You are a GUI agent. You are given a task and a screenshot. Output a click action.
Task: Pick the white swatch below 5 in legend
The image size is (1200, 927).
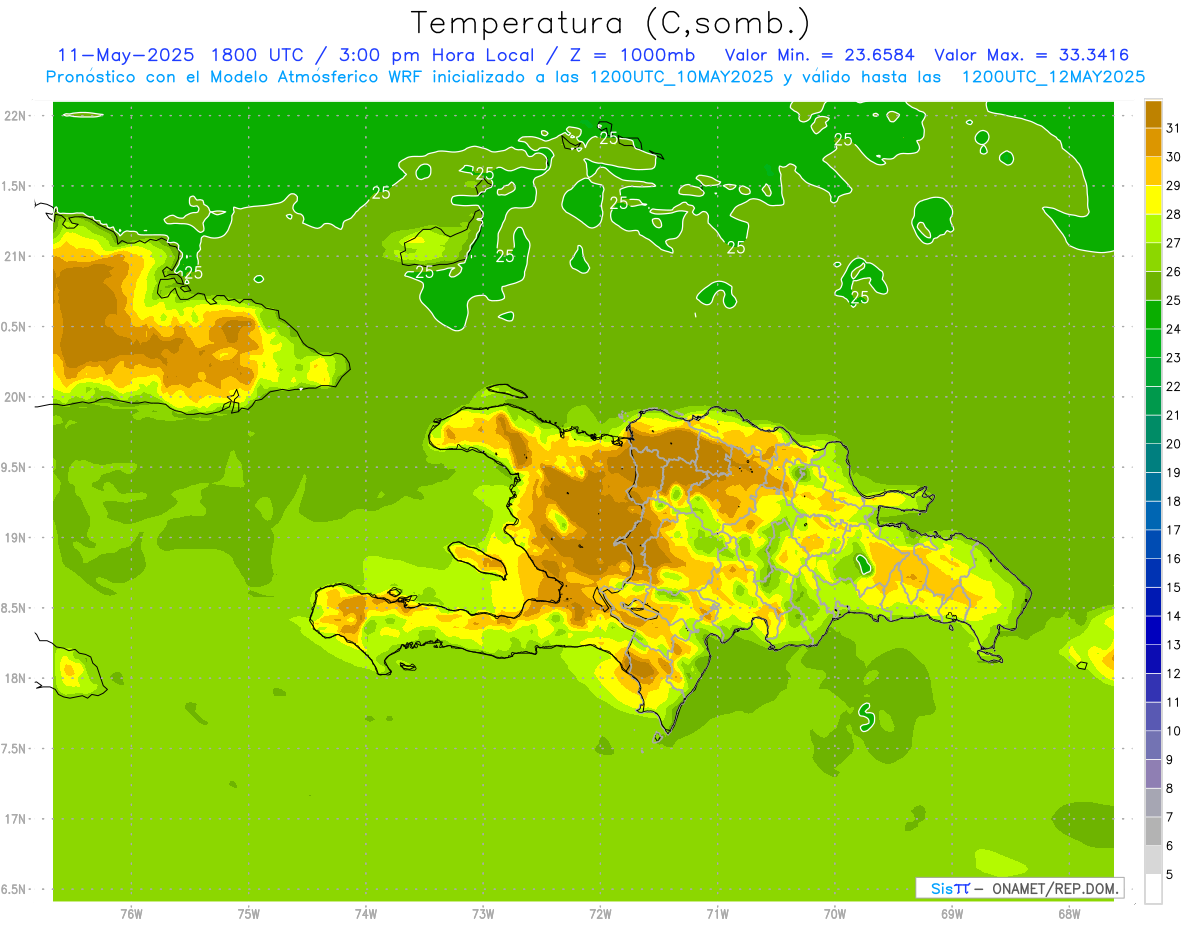coord(1153,888)
